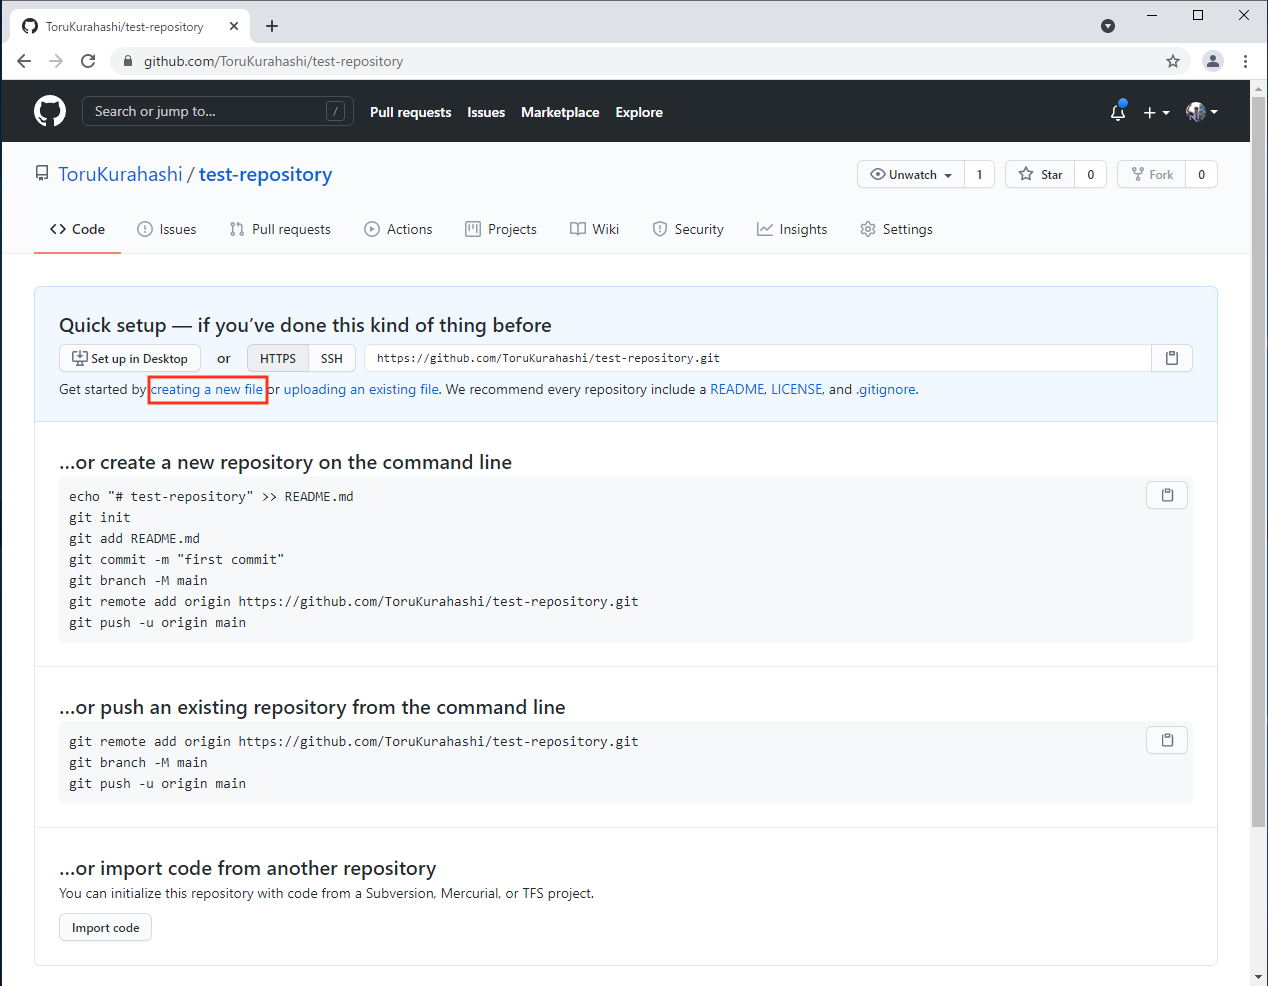Open the Security tab
The image size is (1268, 986).
tap(688, 229)
